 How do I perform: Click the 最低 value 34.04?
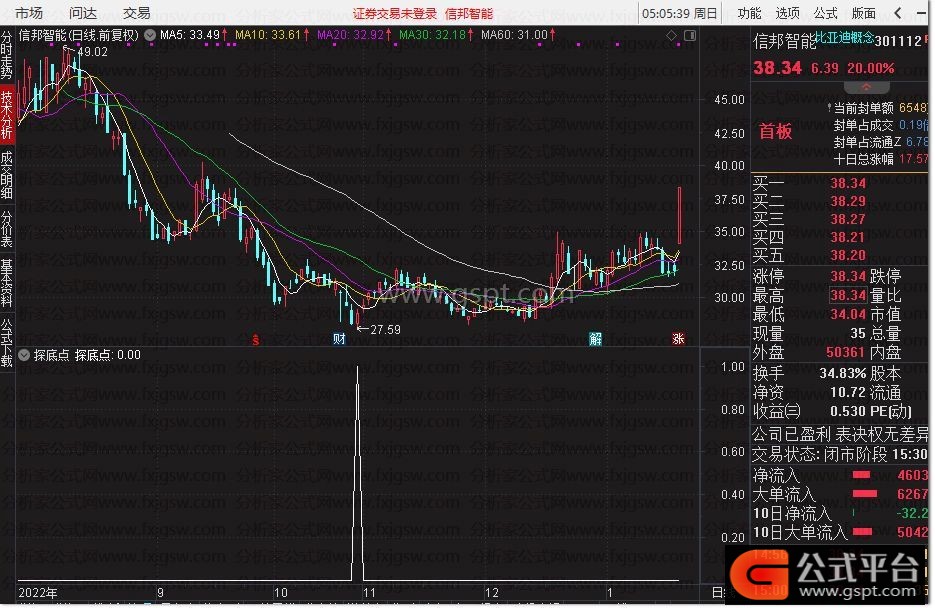[x=848, y=314]
